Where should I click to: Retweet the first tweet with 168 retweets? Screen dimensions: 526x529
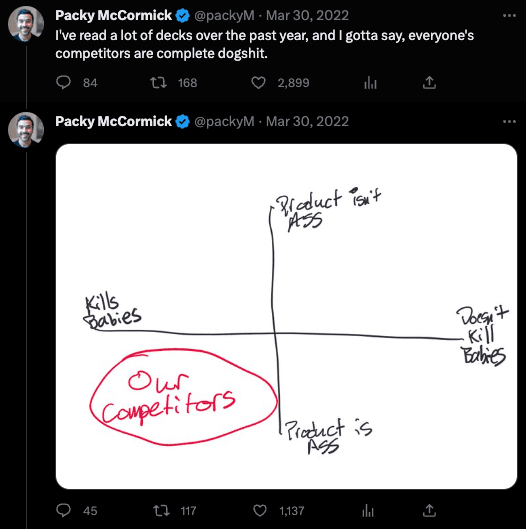point(158,83)
